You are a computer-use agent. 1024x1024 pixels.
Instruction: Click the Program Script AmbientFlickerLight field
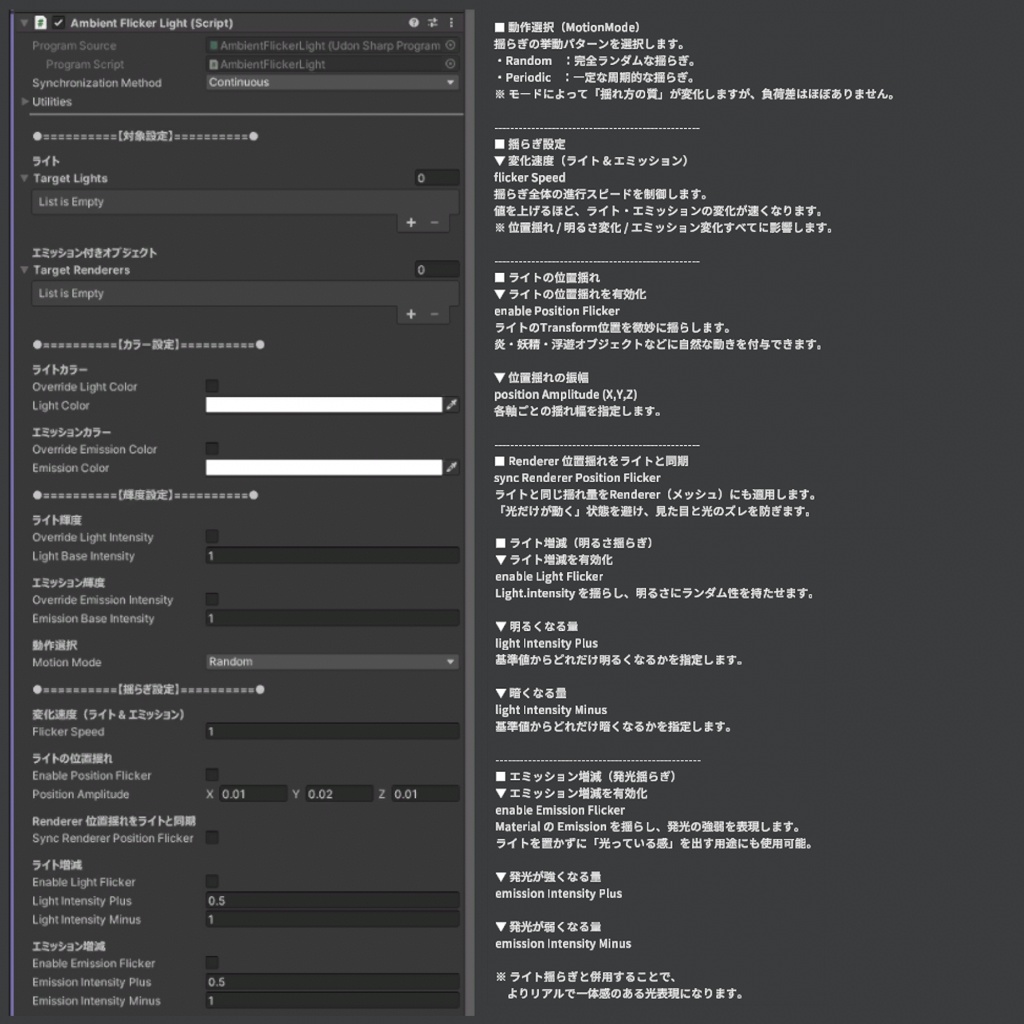pos(325,64)
